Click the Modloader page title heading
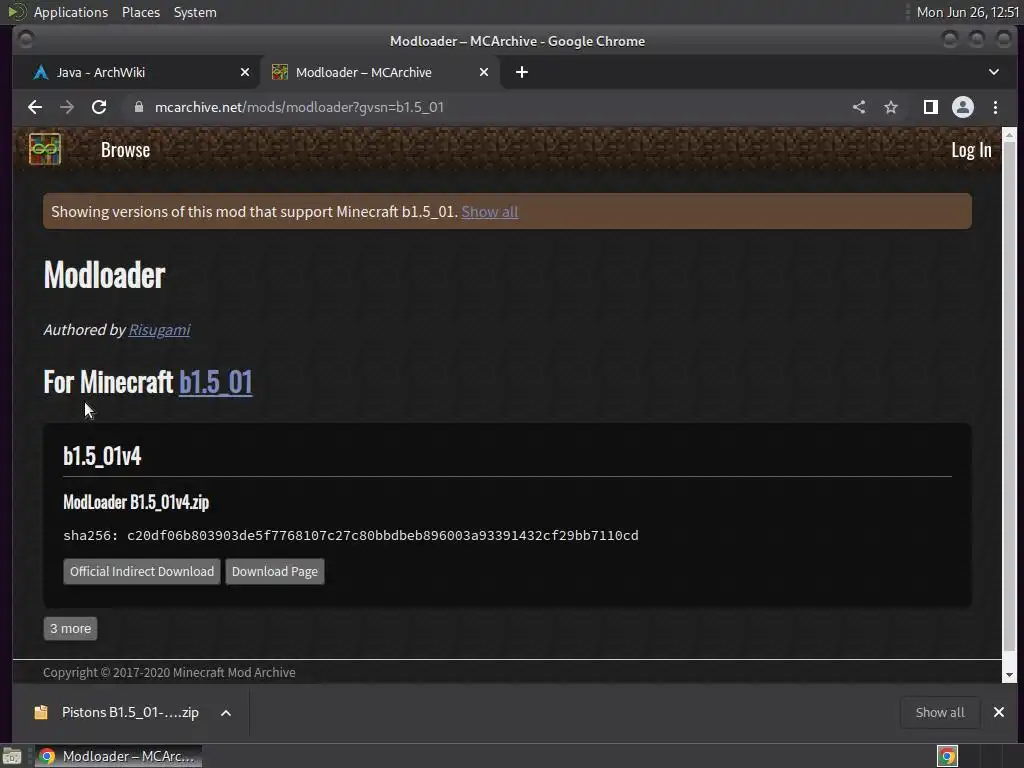 [x=104, y=275]
